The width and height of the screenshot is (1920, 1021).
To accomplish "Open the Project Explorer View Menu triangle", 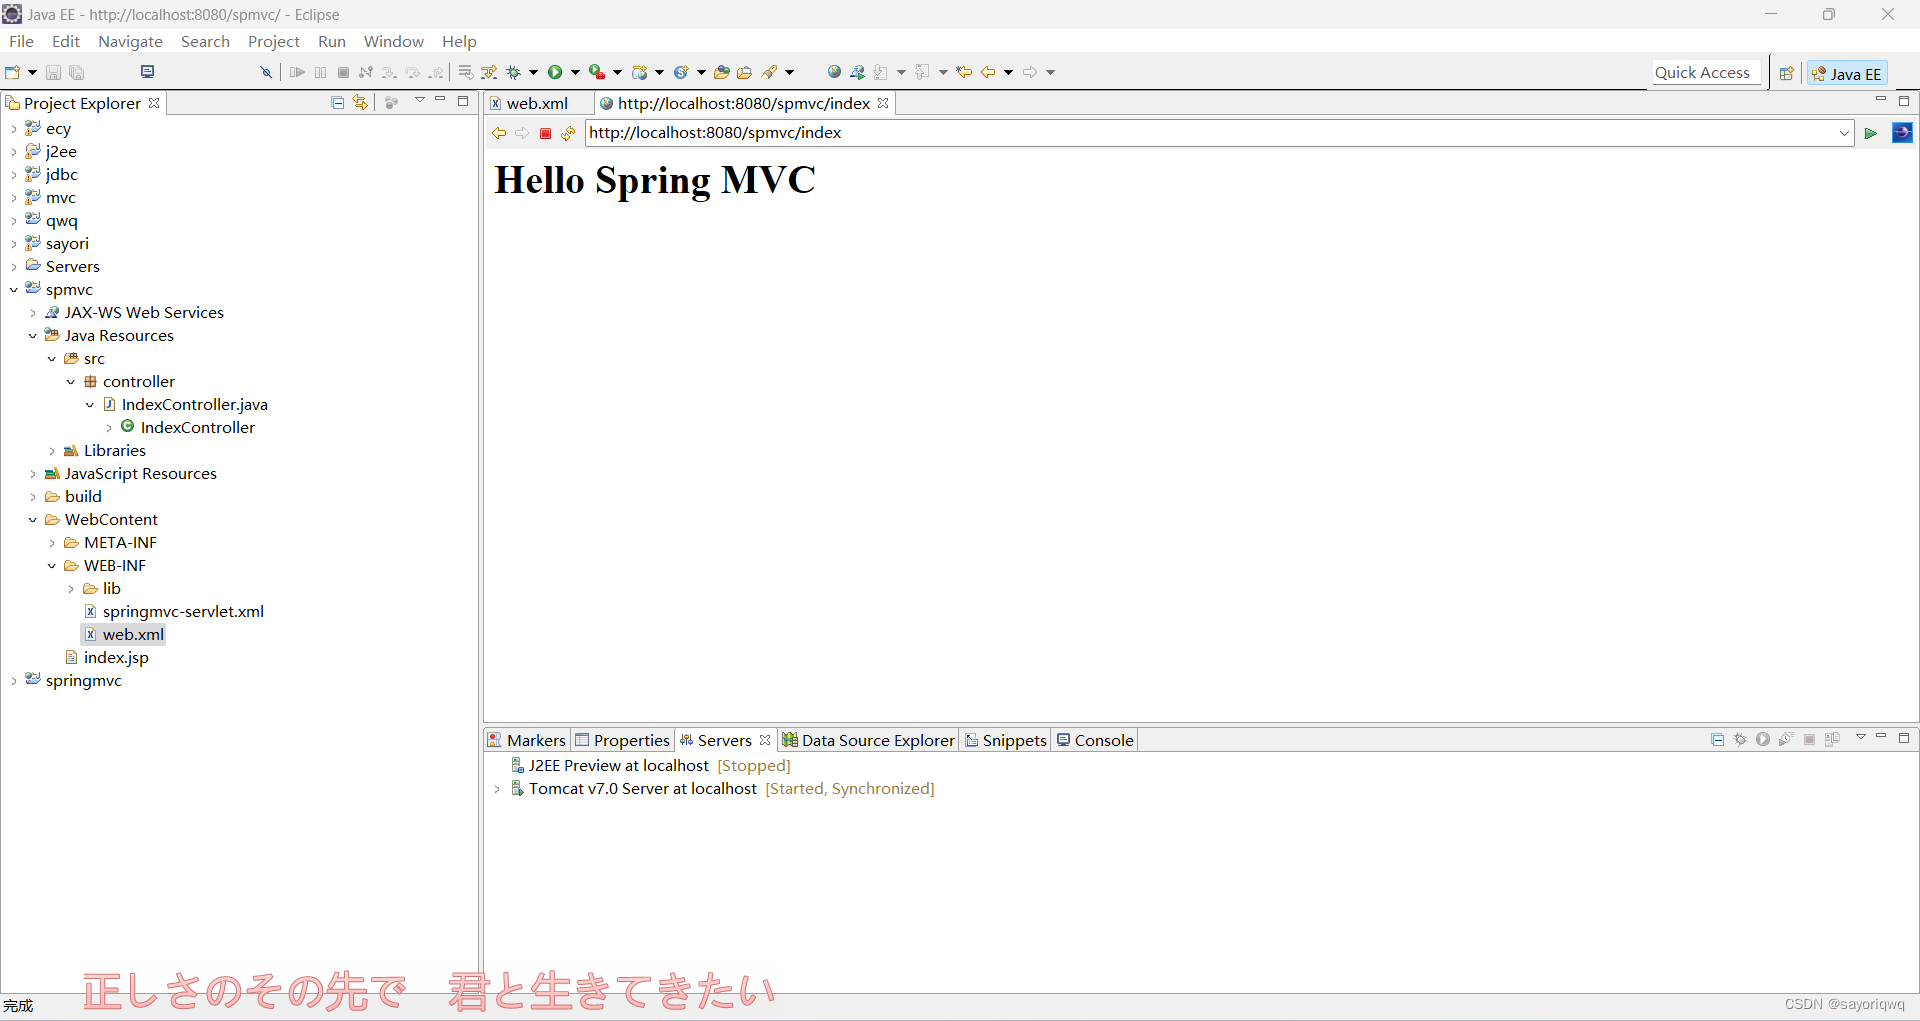I will [420, 101].
